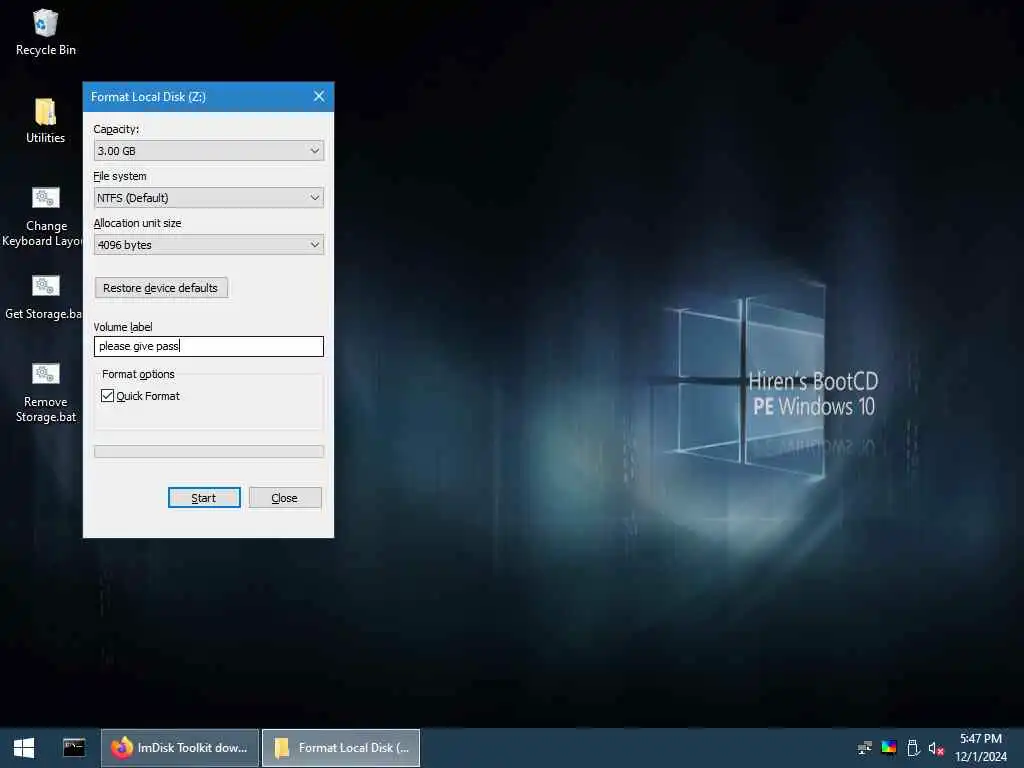Open the Recycle Bin desktop icon
This screenshot has height=768, width=1024.
click(45, 33)
